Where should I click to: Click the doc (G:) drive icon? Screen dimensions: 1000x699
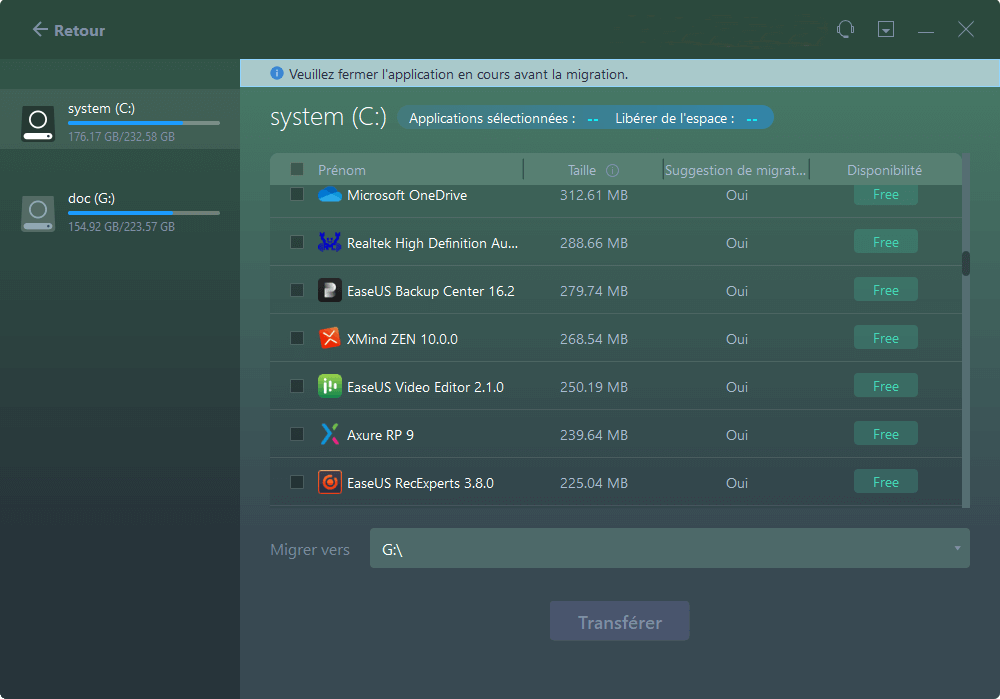(38, 213)
